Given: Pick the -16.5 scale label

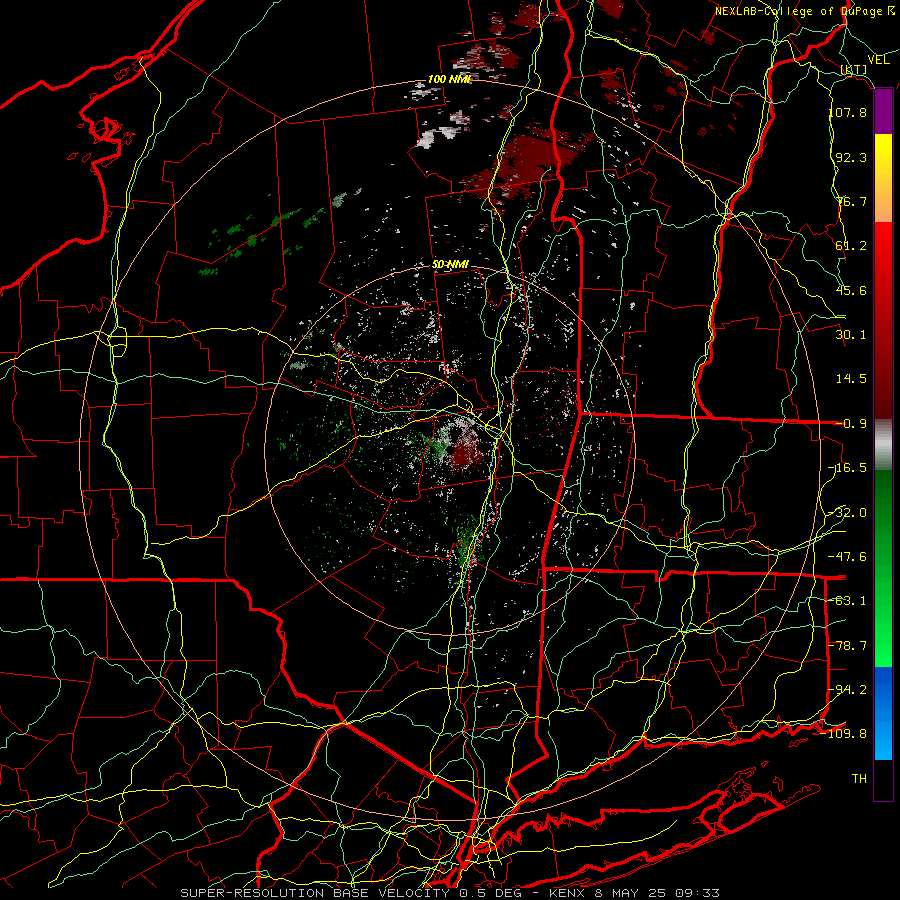Looking at the screenshot, I should coord(847,468).
